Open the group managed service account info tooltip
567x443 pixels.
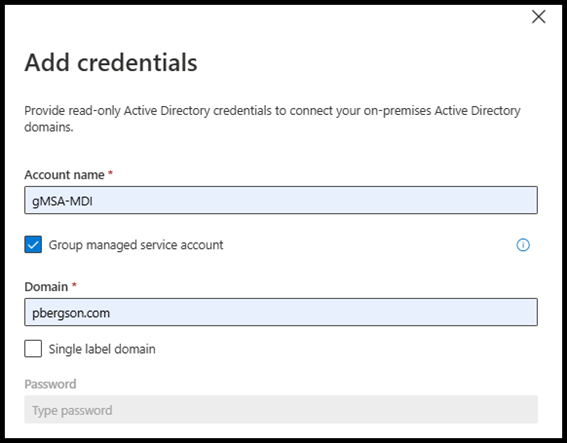coord(523,245)
